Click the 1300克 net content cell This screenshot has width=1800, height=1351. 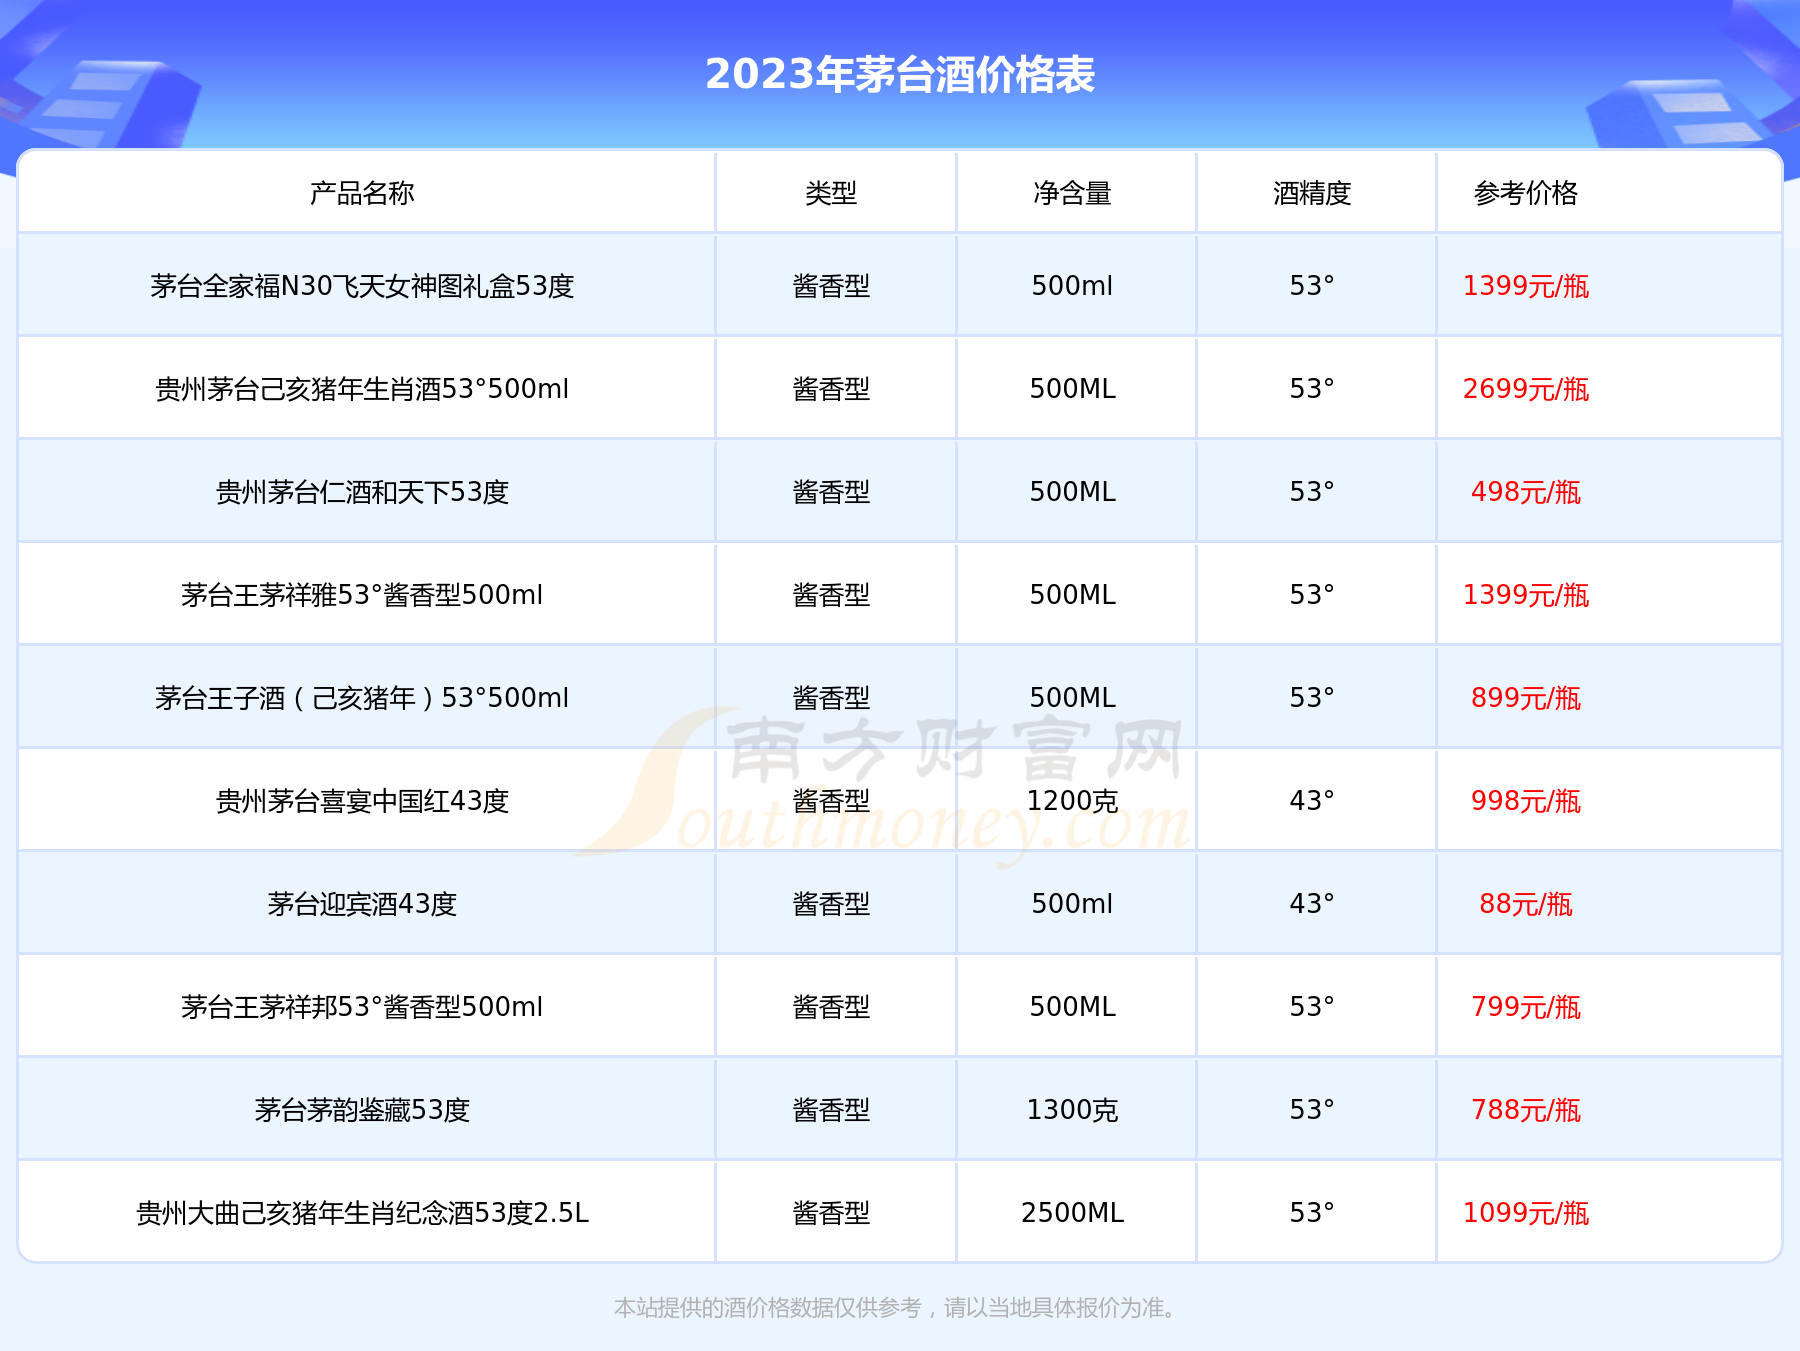coord(1072,1110)
